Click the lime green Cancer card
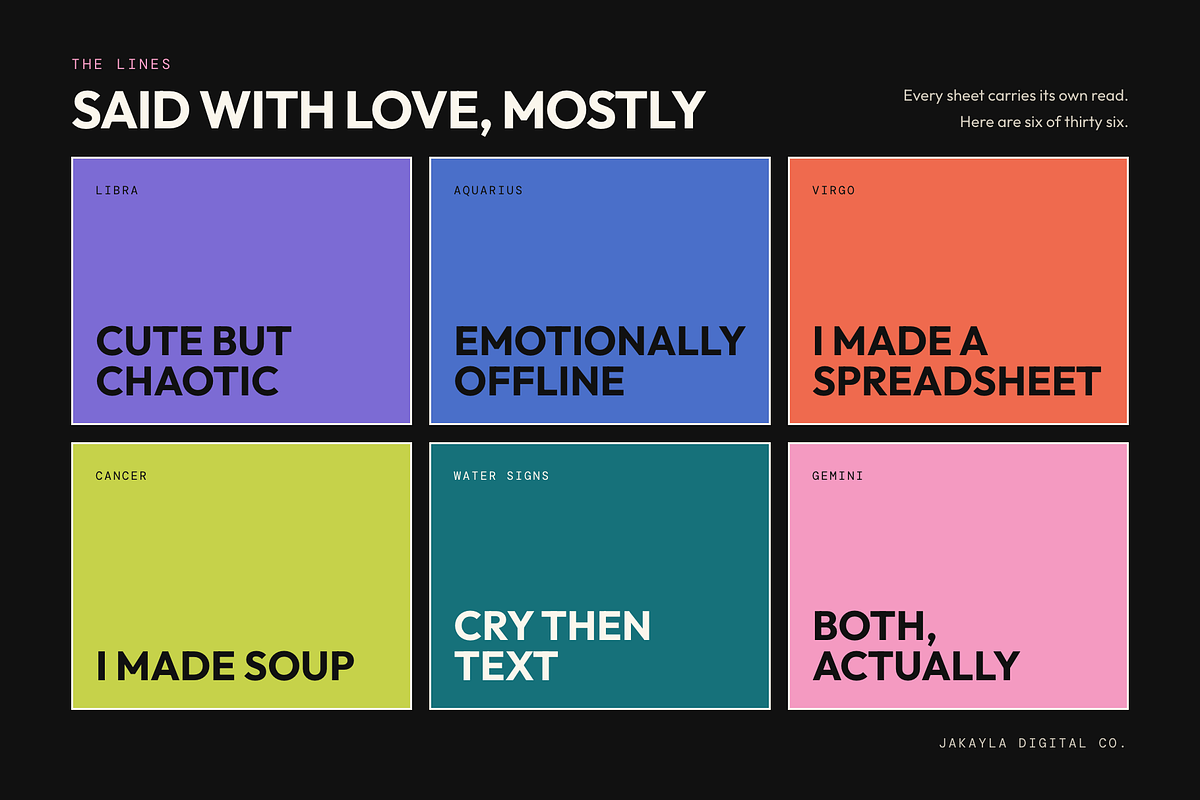The width and height of the screenshot is (1200, 800). [241, 576]
